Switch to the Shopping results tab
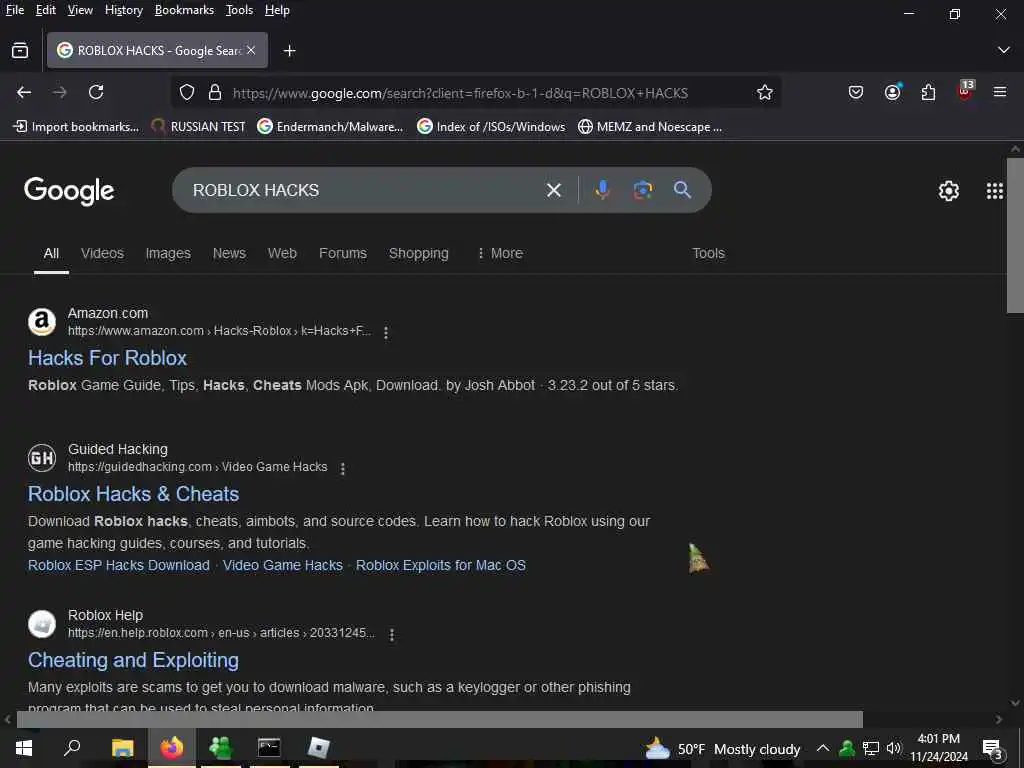This screenshot has height=768, width=1024. pyautogui.click(x=419, y=253)
